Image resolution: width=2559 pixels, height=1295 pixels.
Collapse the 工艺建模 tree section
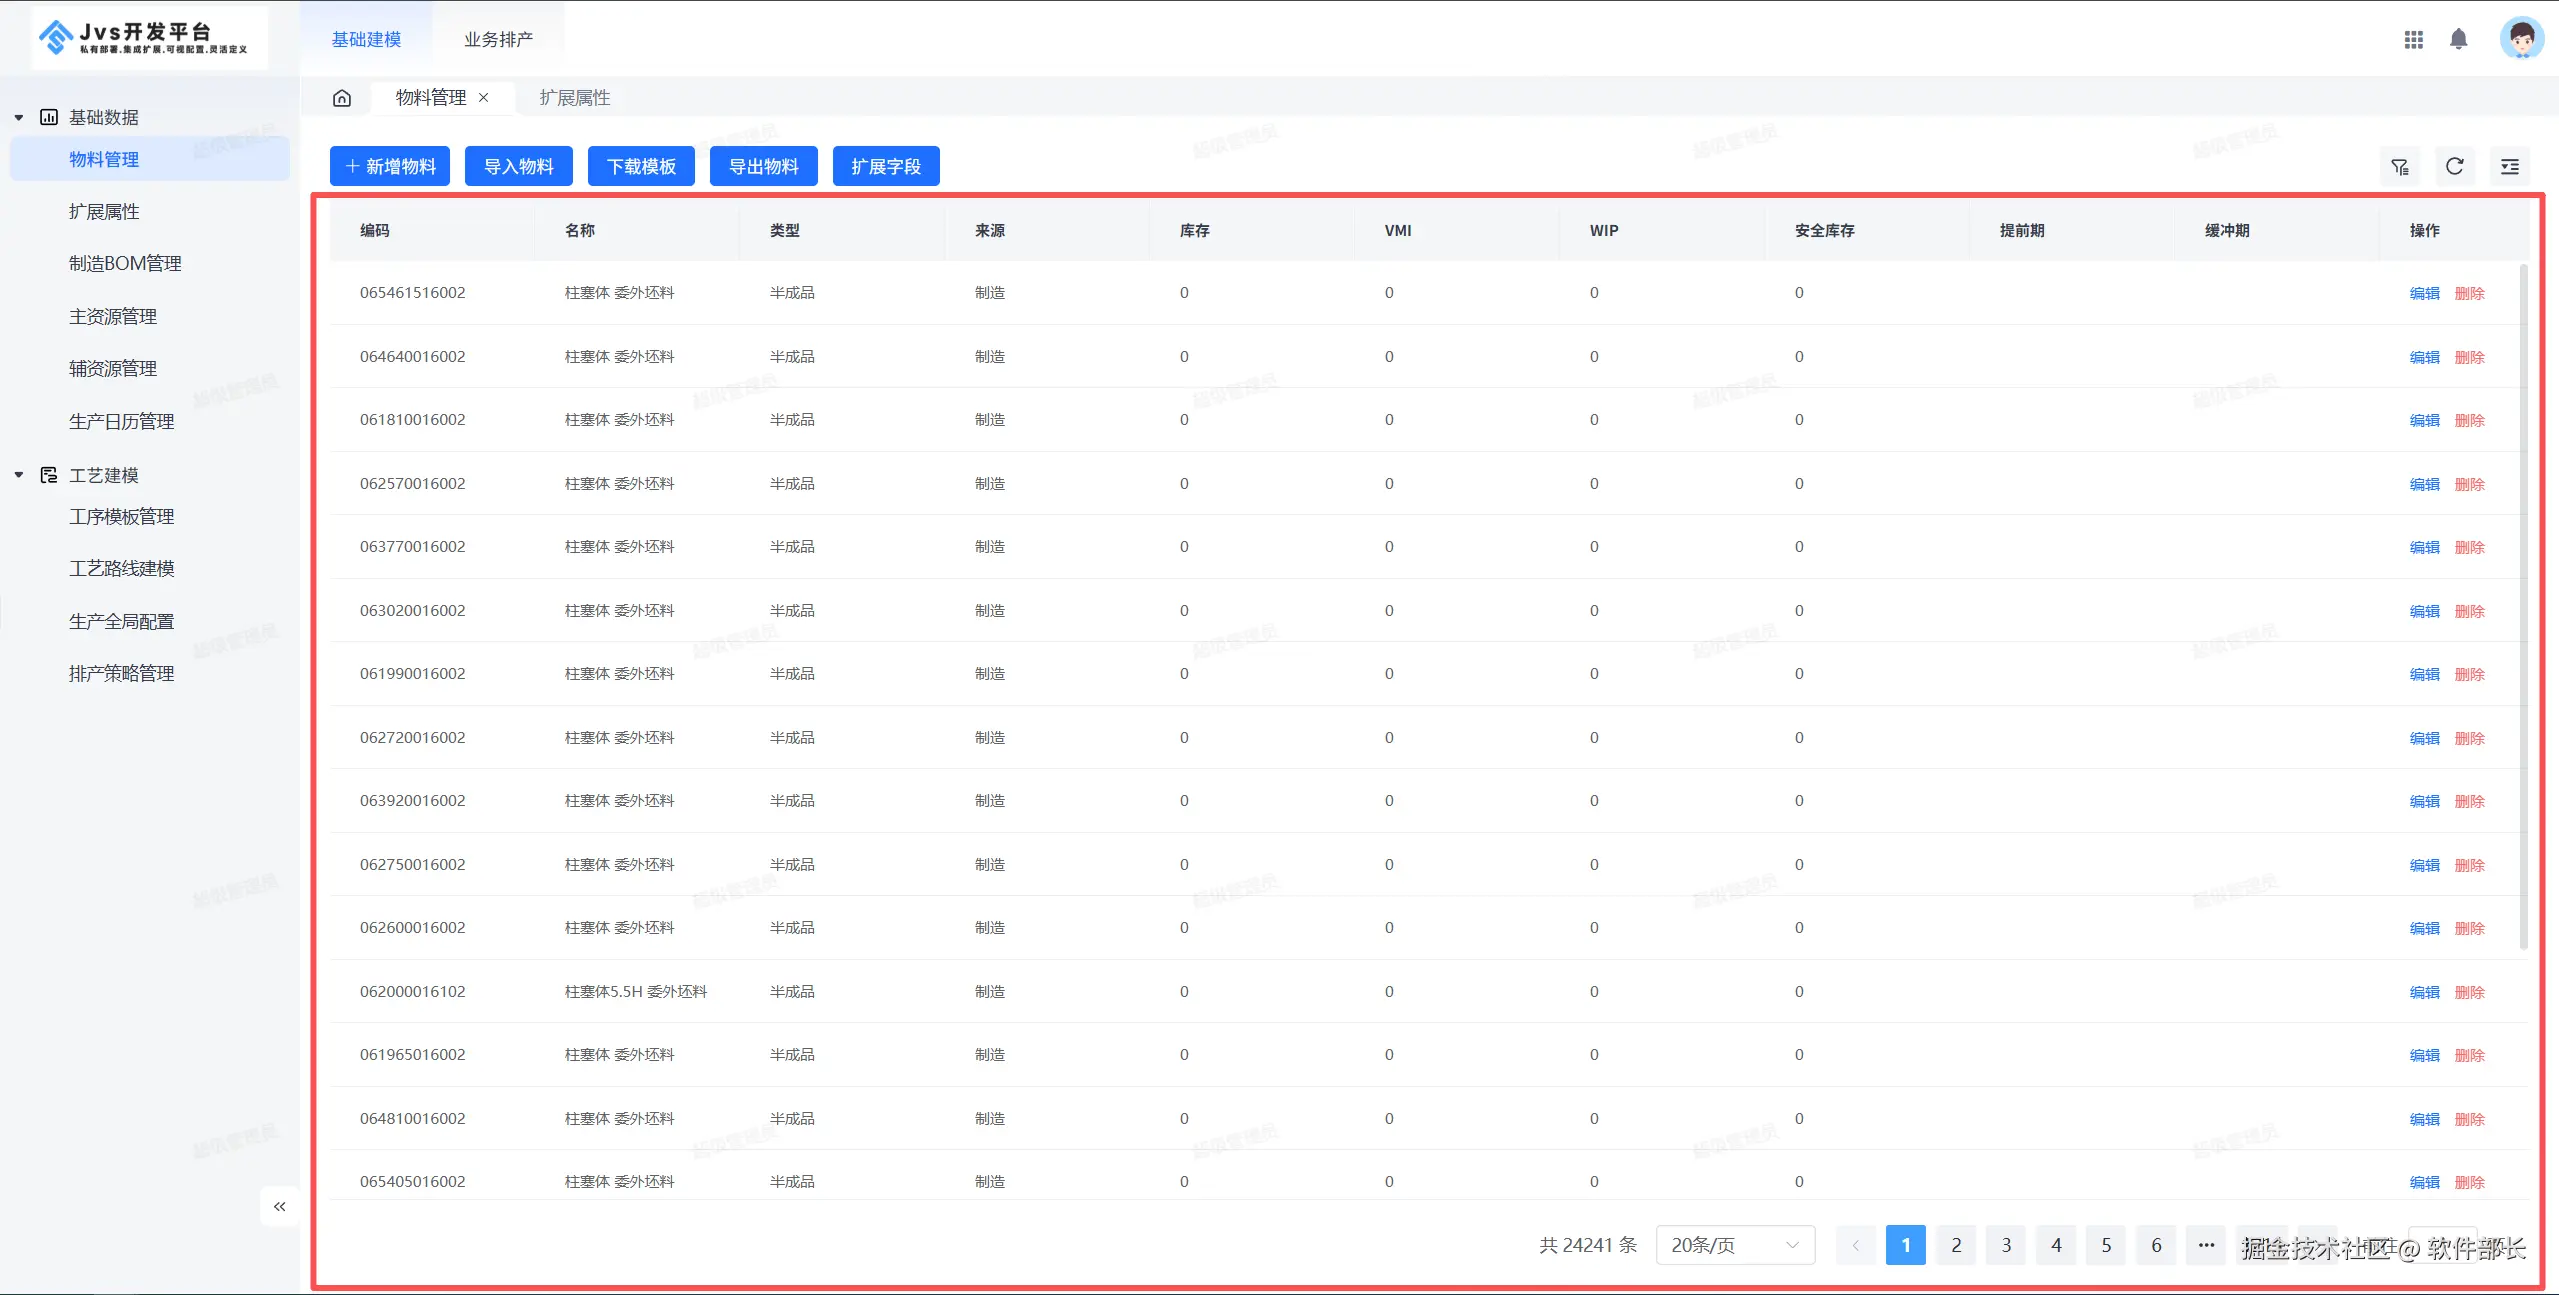click(19, 475)
